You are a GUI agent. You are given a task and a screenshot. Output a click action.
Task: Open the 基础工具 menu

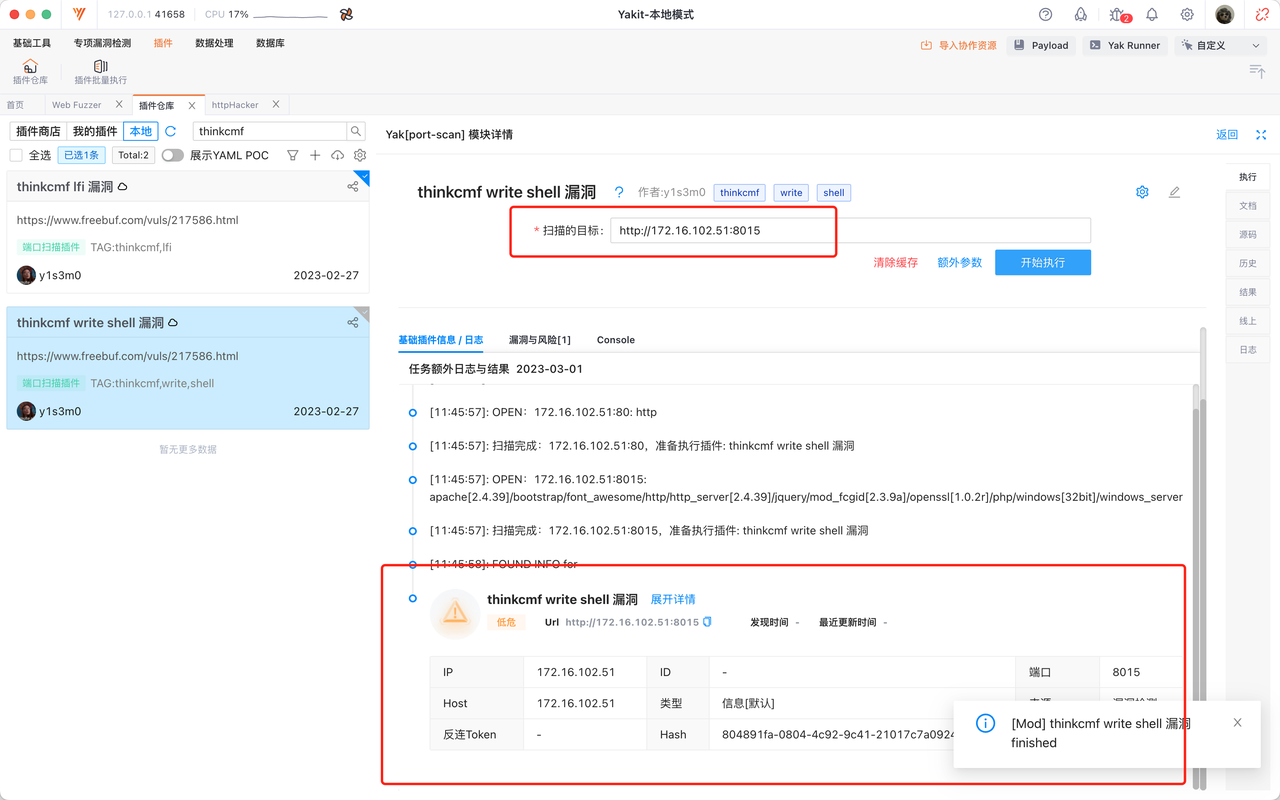[32, 43]
